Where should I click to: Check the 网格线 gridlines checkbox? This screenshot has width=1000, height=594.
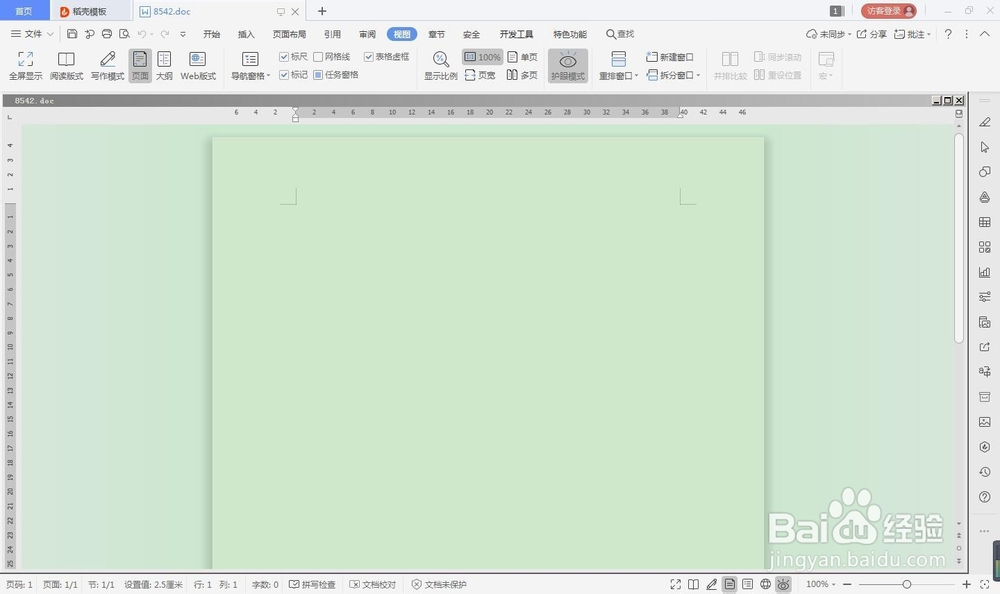tap(318, 57)
